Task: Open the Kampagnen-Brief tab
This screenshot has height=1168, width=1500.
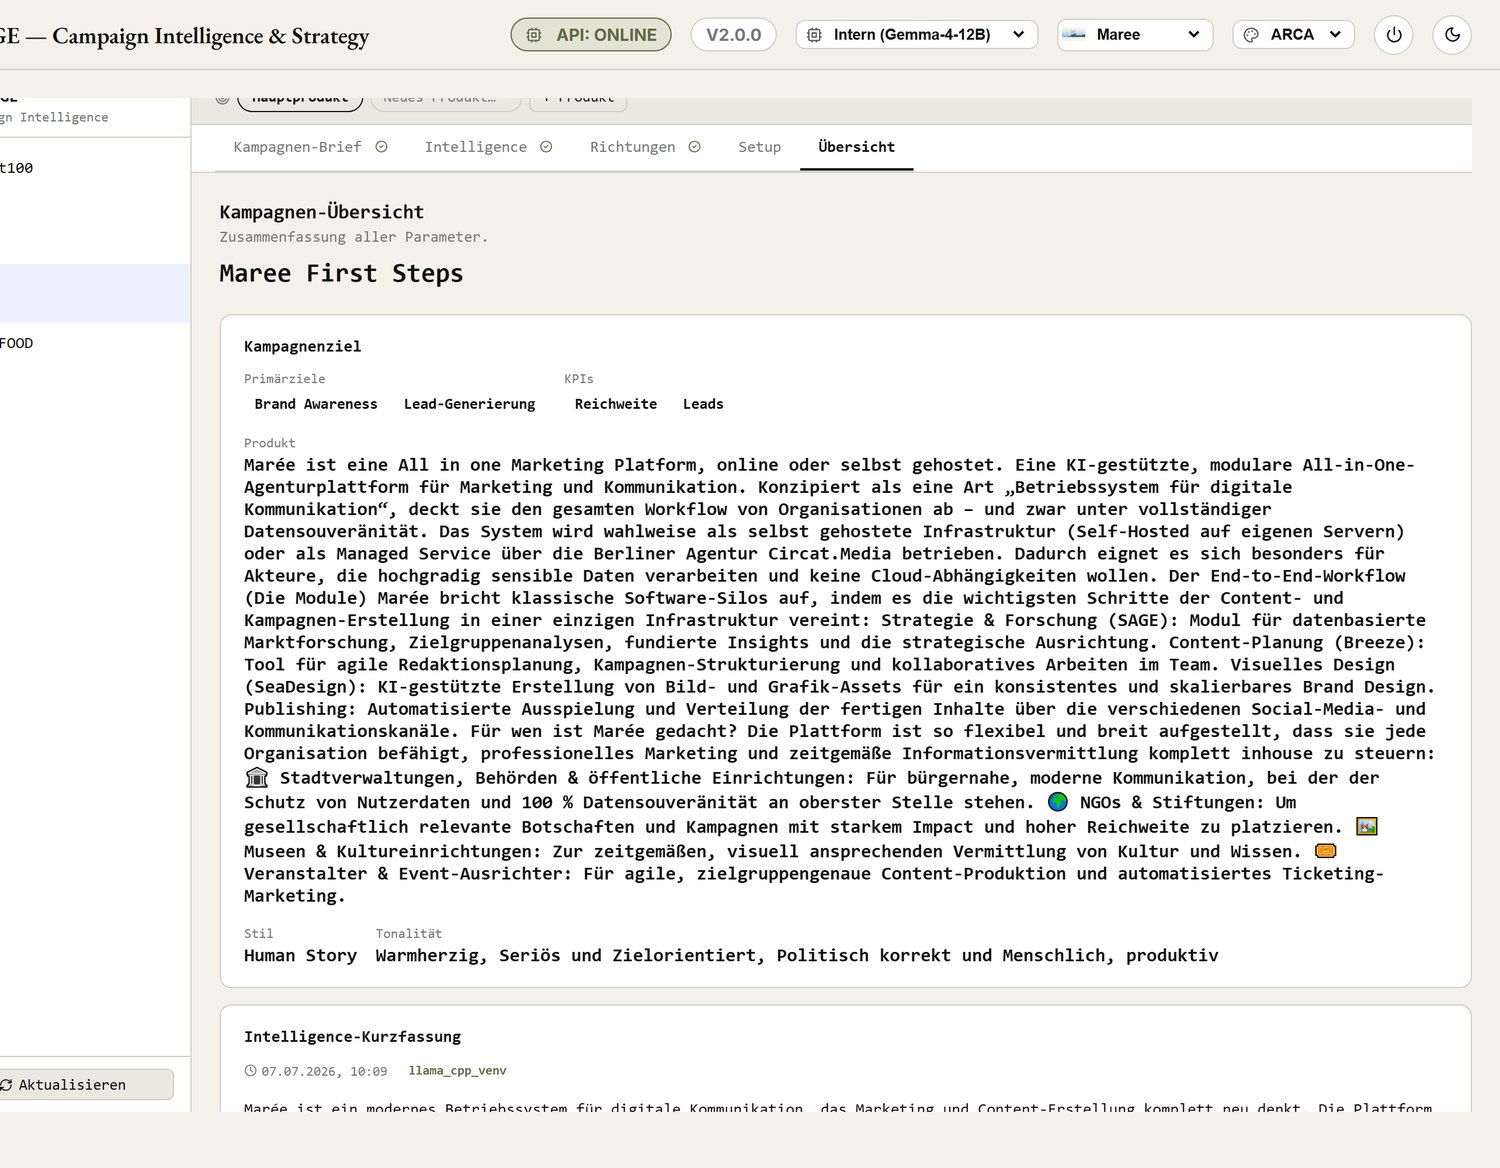Action: coord(310,147)
